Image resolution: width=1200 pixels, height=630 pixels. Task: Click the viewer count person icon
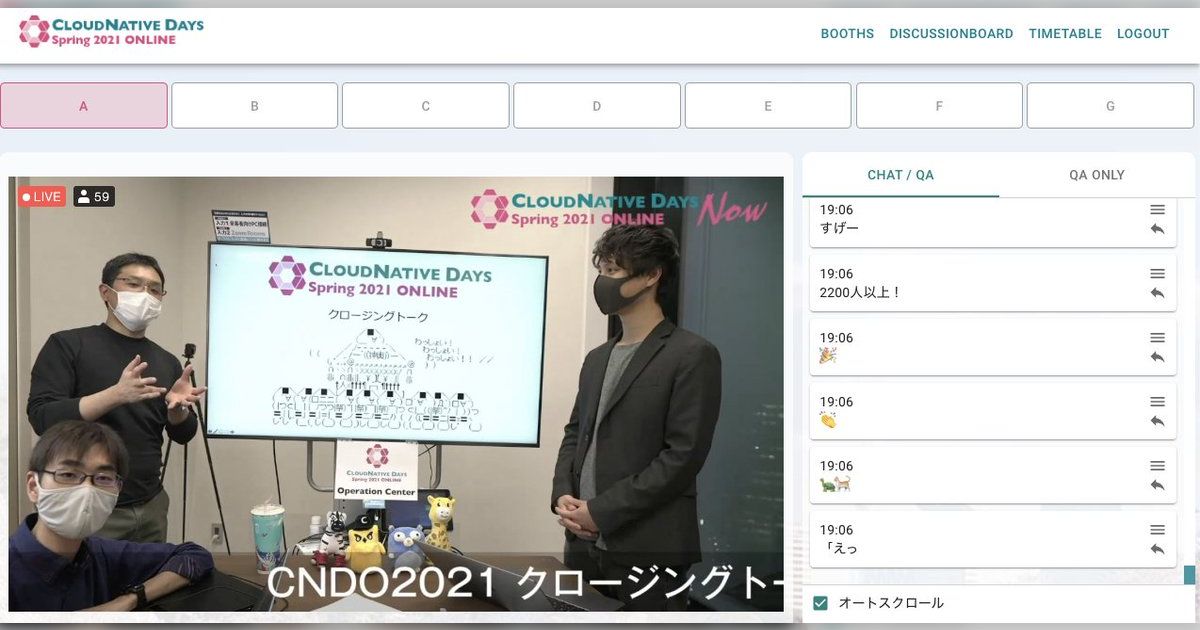[86, 197]
